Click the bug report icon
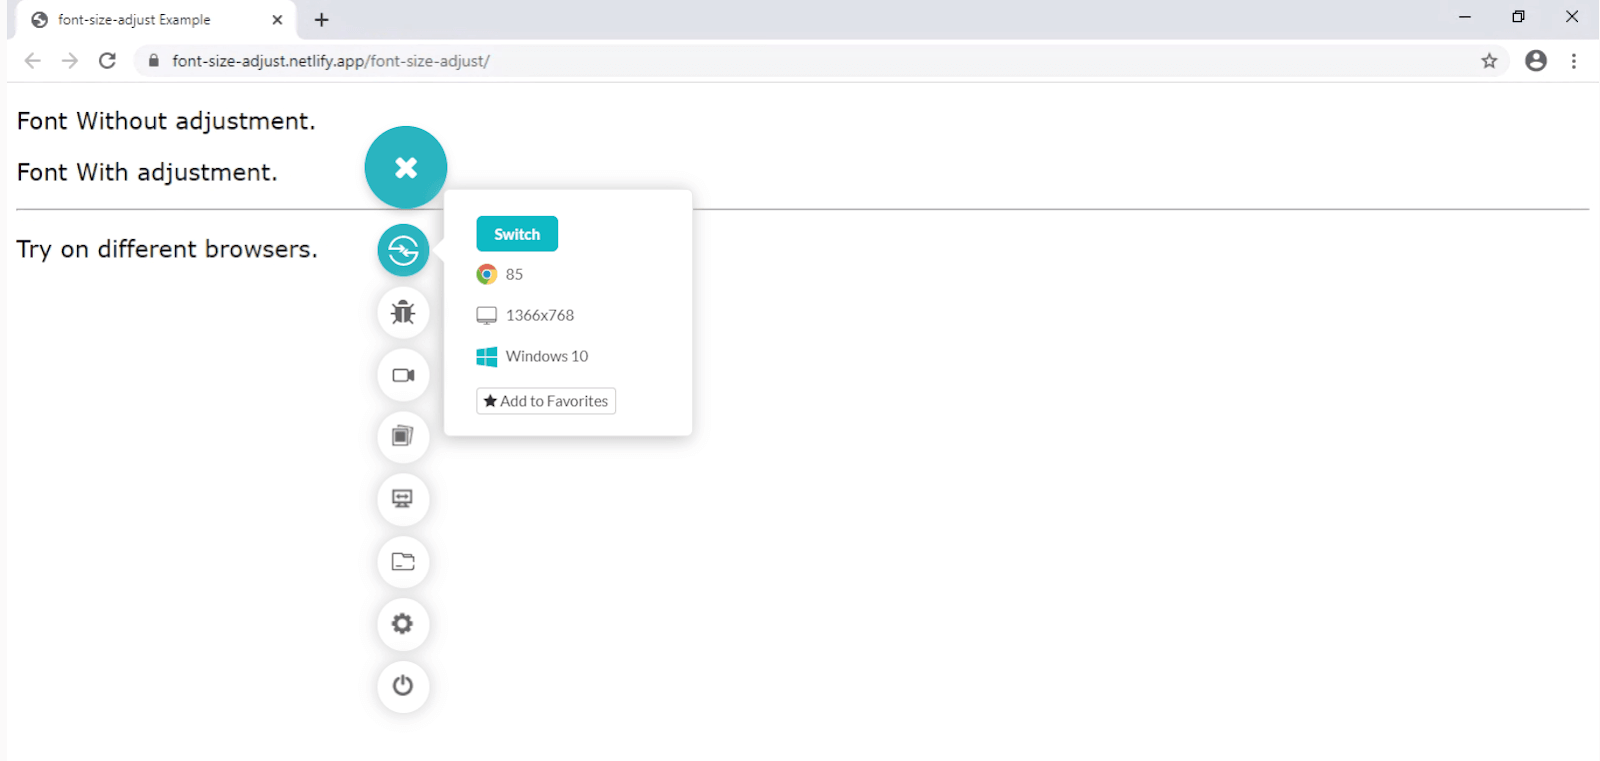 [403, 312]
